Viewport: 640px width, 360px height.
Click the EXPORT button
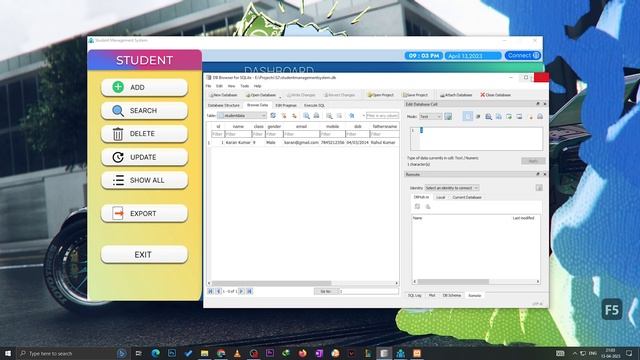point(144,213)
